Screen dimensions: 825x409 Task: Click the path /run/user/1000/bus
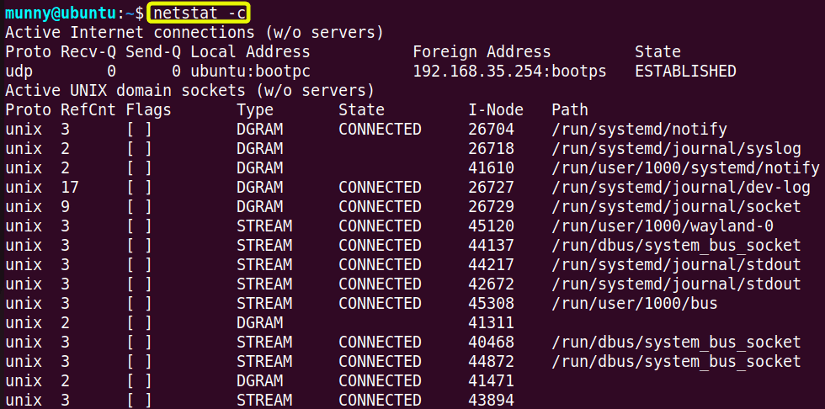point(634,304)
